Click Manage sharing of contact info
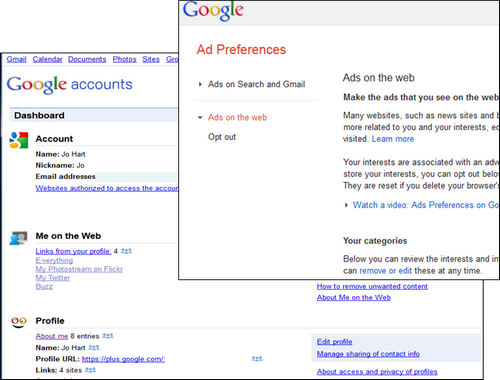This screenshot has width=500, height=380. 368,354
